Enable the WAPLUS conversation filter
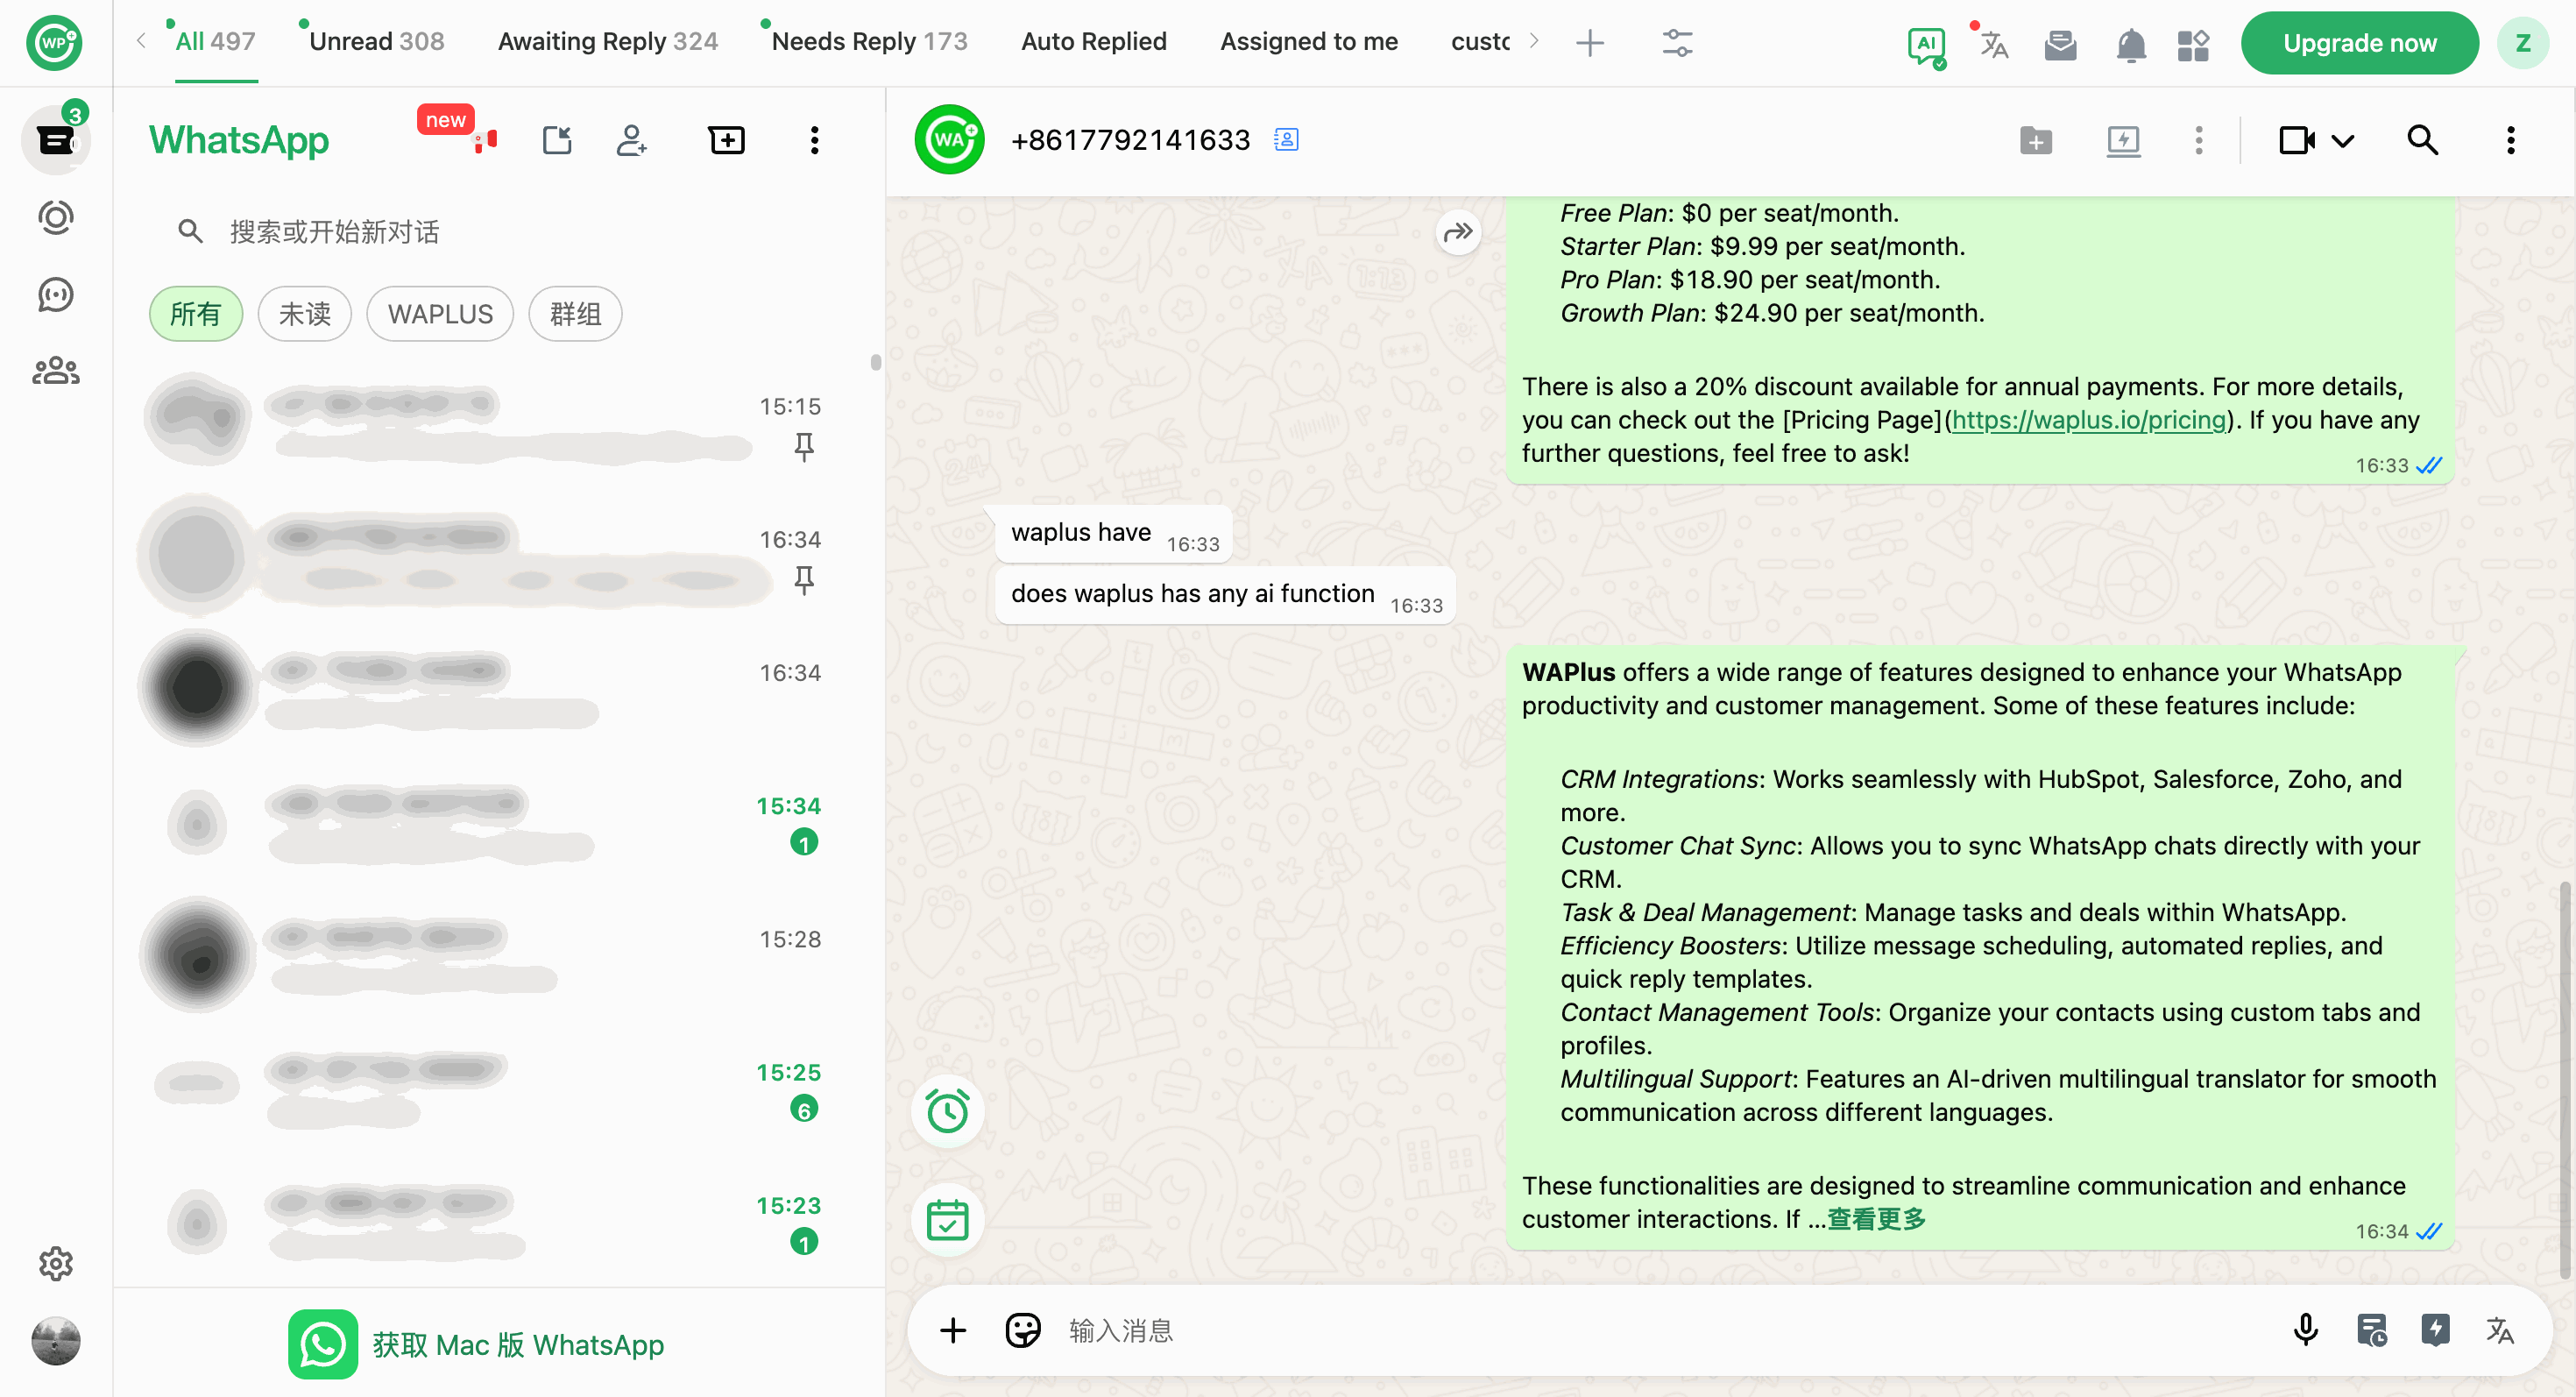The height and width of the screenshot is (1397, 2576). click(439, 313)
